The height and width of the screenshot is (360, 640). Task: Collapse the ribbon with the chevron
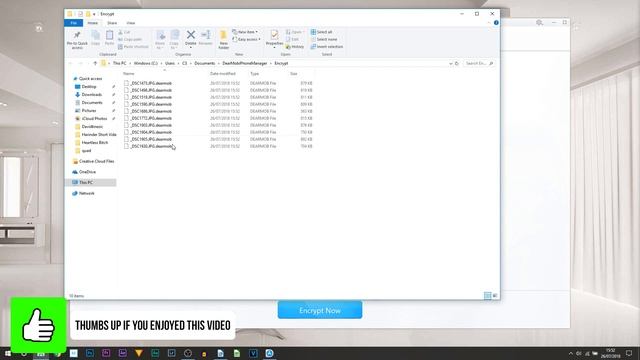pos(489,23)
